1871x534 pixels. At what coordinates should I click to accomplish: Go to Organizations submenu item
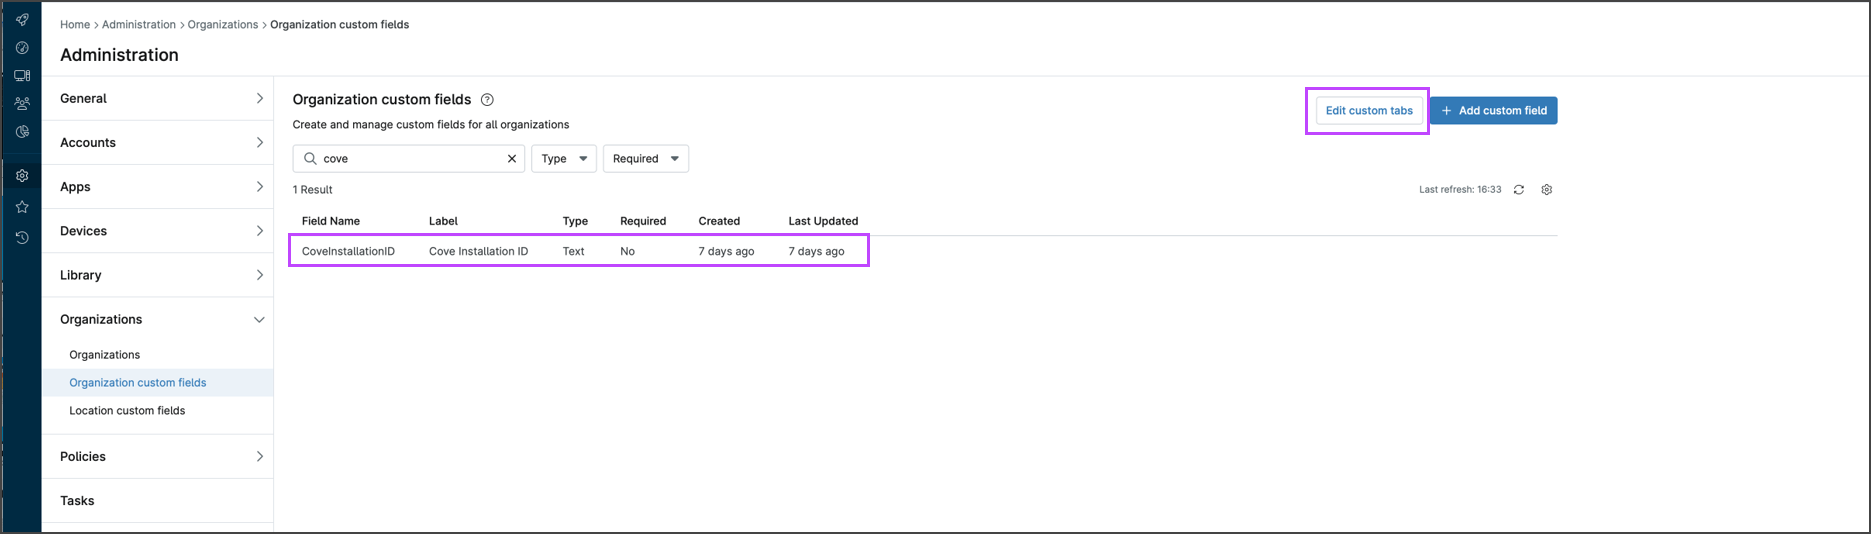click(104, 355)
